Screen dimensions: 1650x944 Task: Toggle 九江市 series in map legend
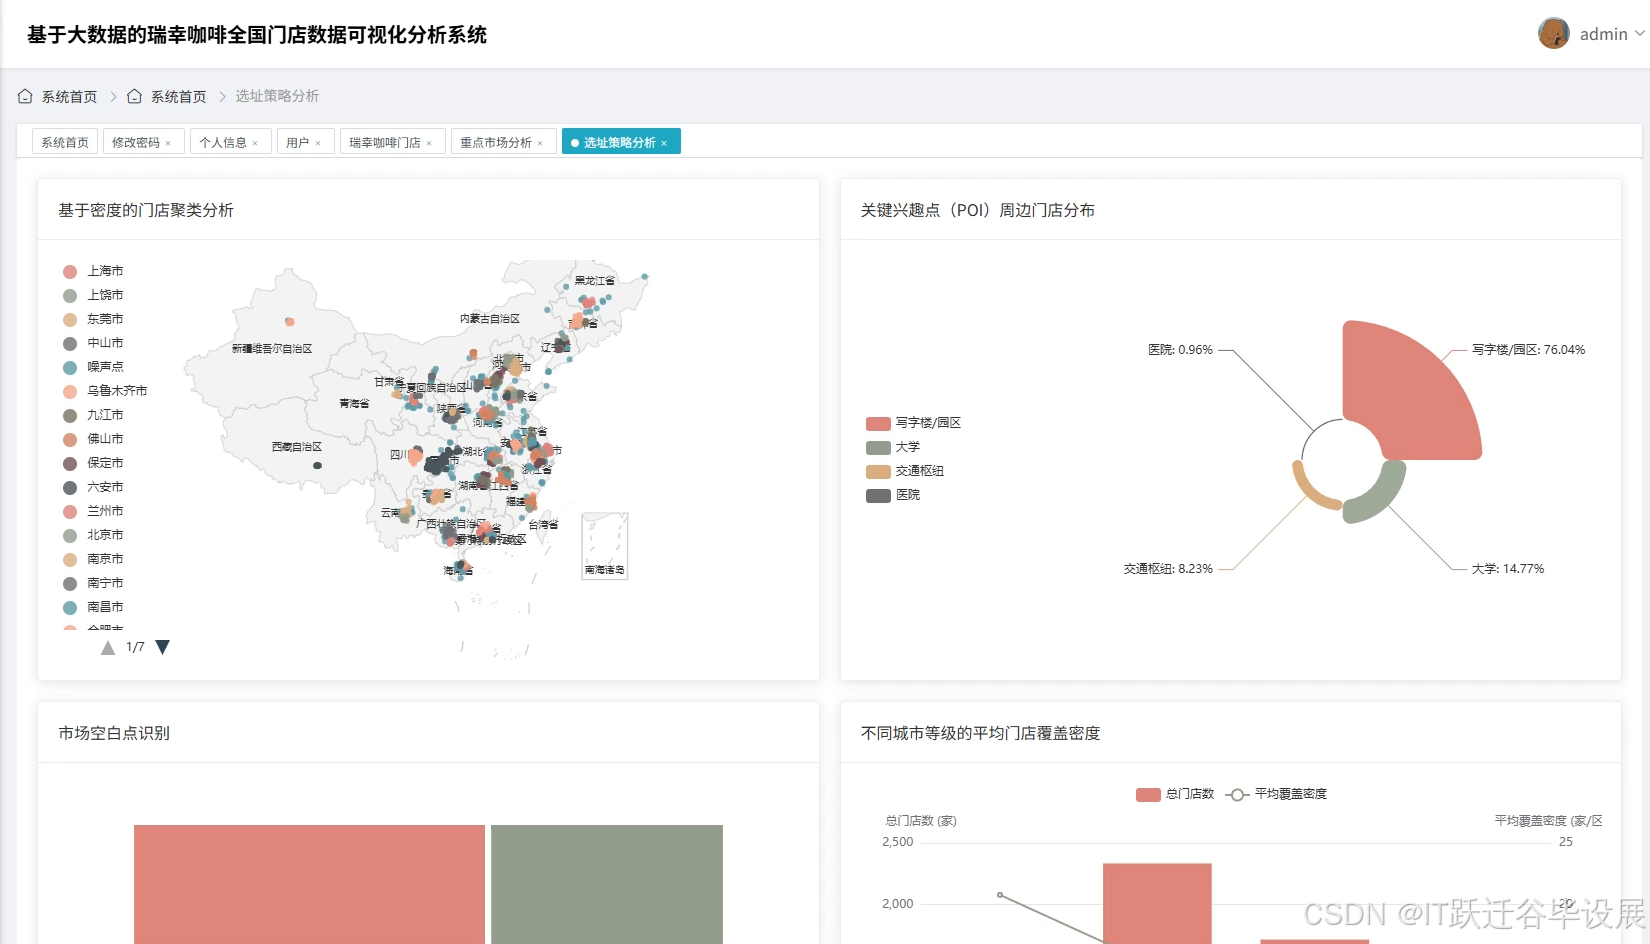click(x=93, y=415)
